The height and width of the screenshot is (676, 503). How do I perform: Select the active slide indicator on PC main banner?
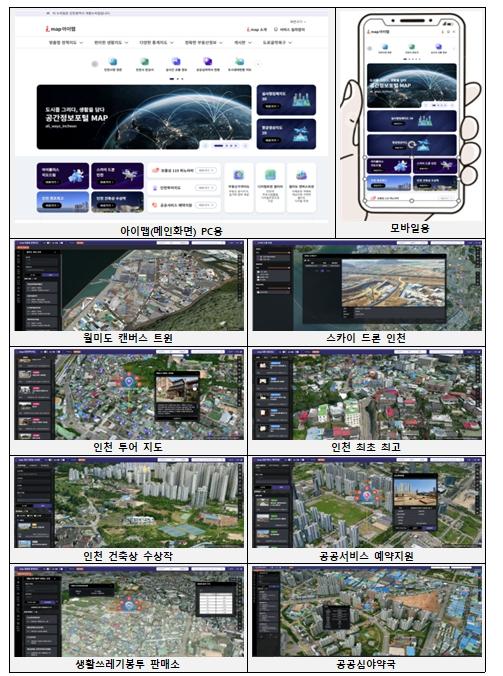pos(219,146)
